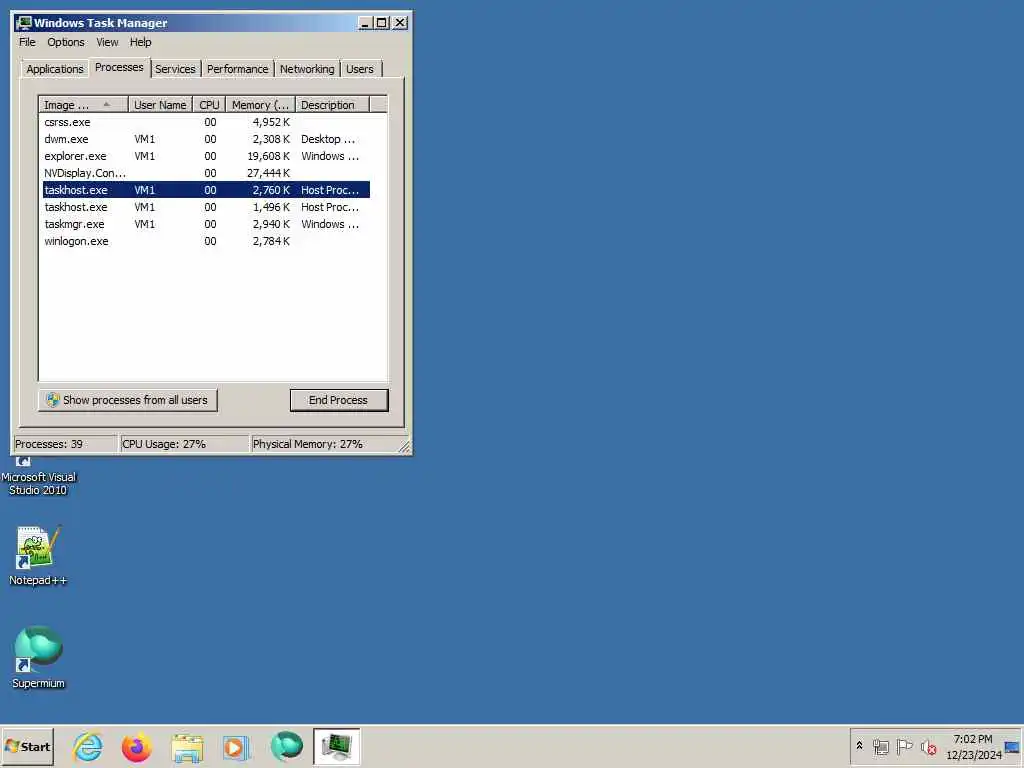Select Supermium desktop shortcut
Image resolution: width=1024 pixels, height=768 pixels.
click(x=38, y=658)
